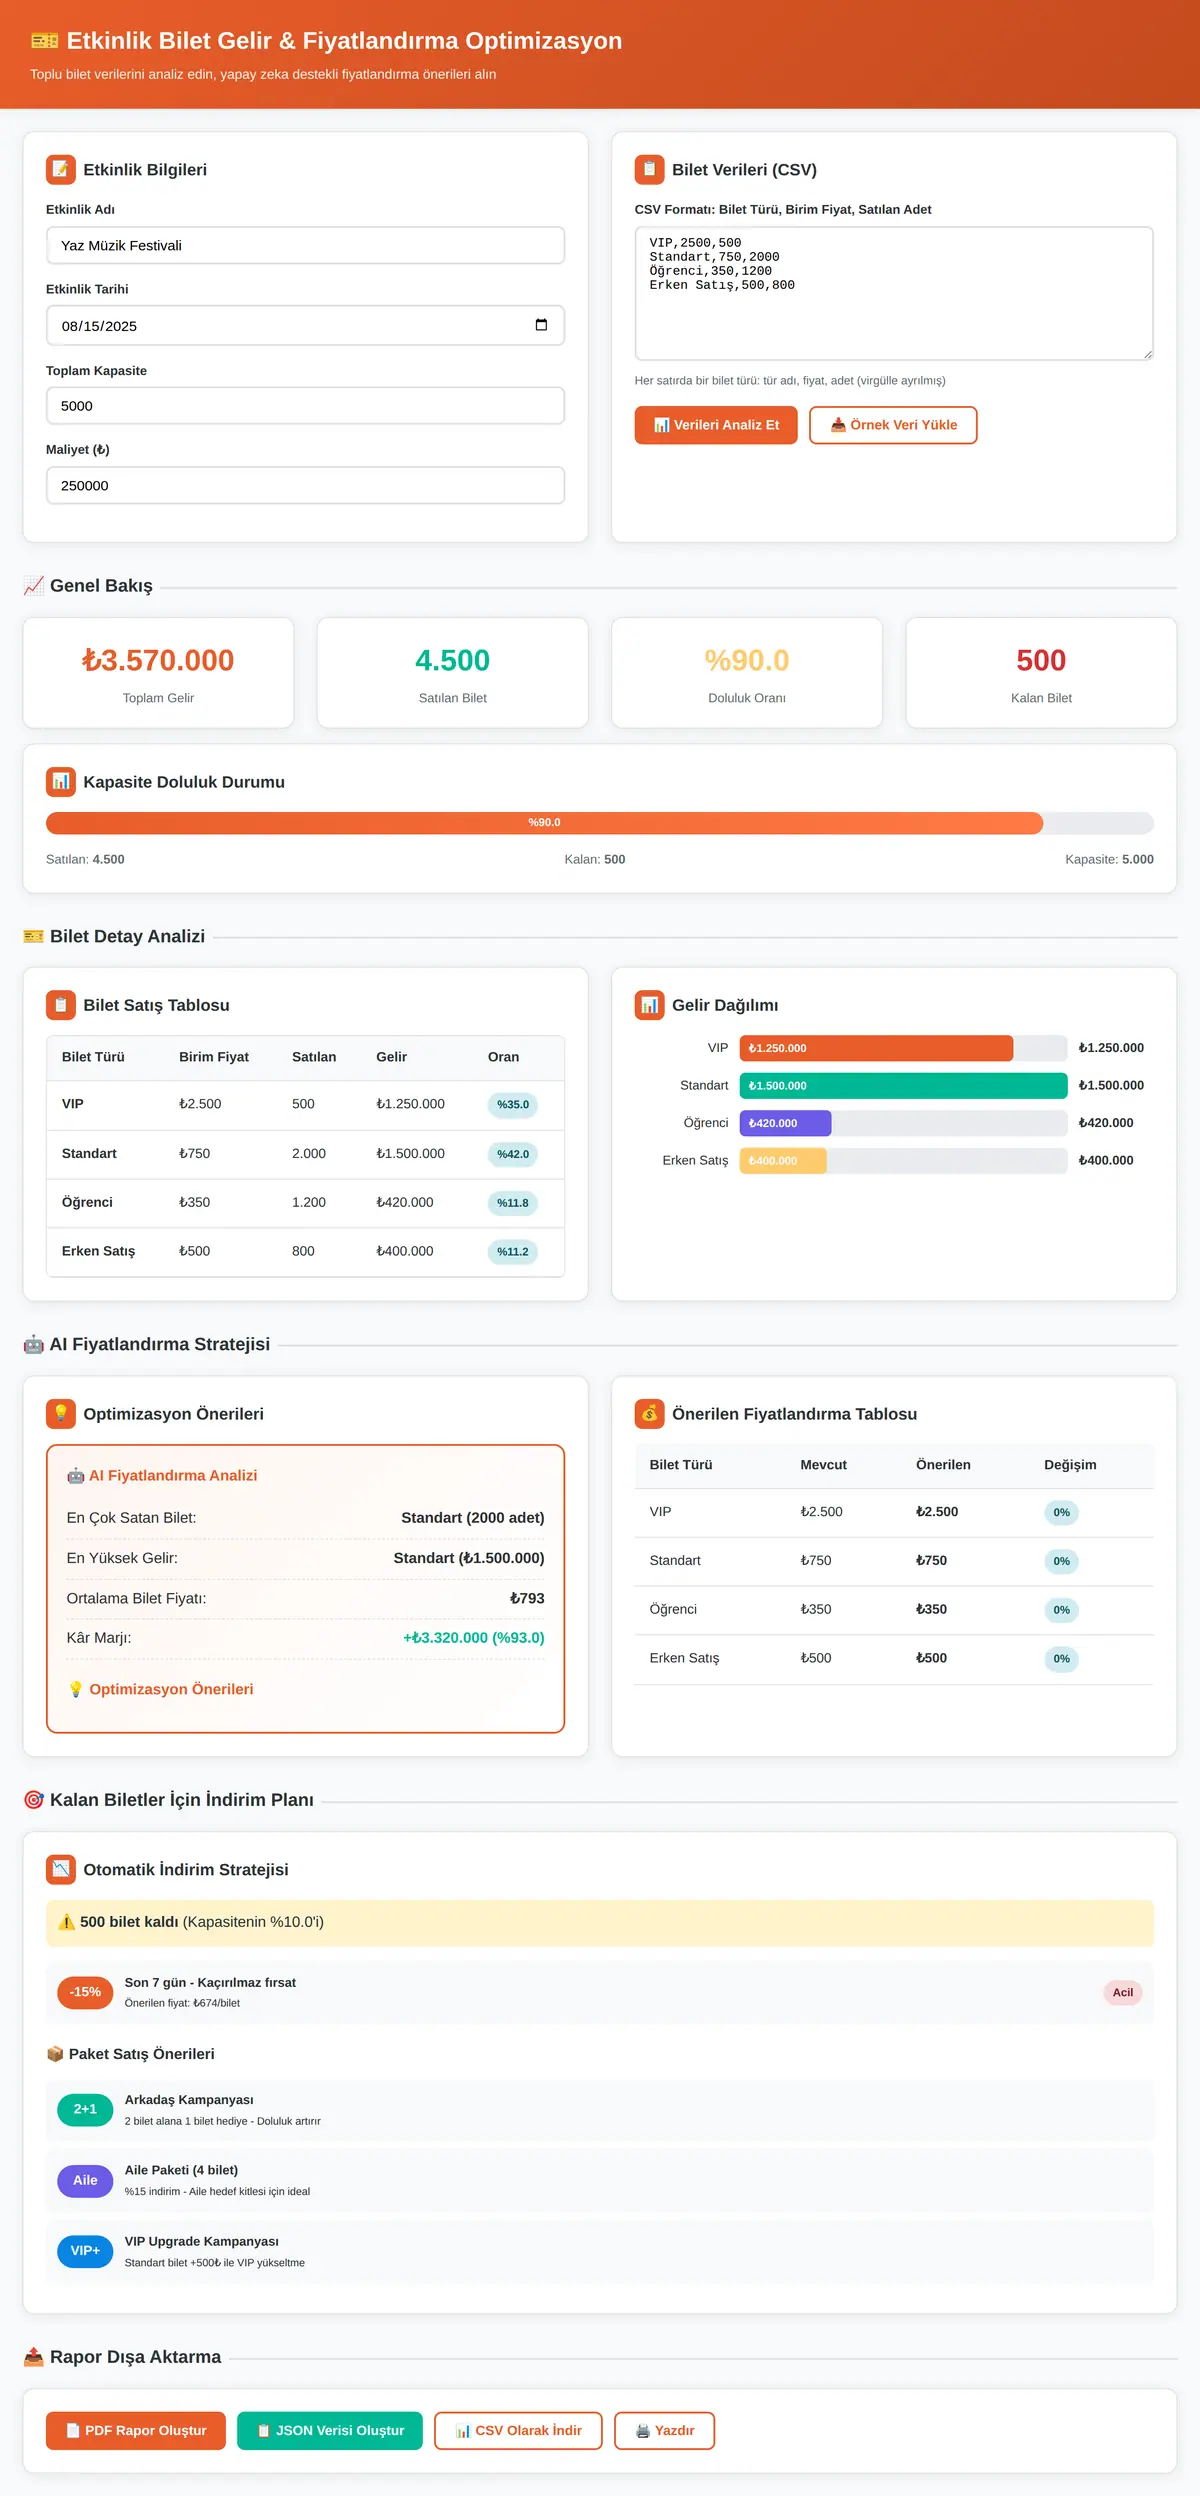Click the Toplam Gelir ₺3.570.000 card
Screen dimensions: 1200x2496
pos(158,672)
